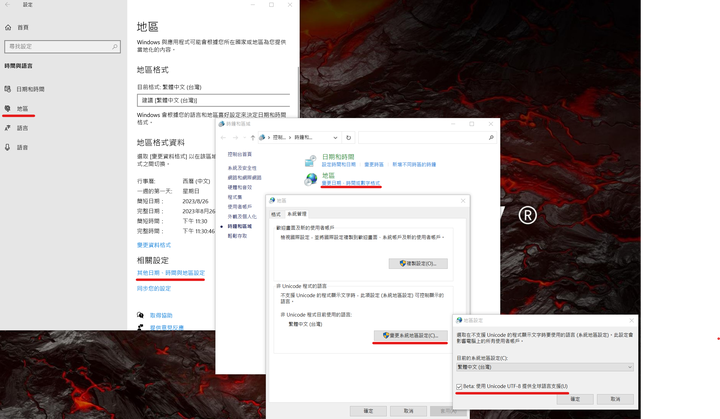This screenshot has height=419, width=720.
Task: Click 同步您的設定 link
Action: [x=154, y=289]
